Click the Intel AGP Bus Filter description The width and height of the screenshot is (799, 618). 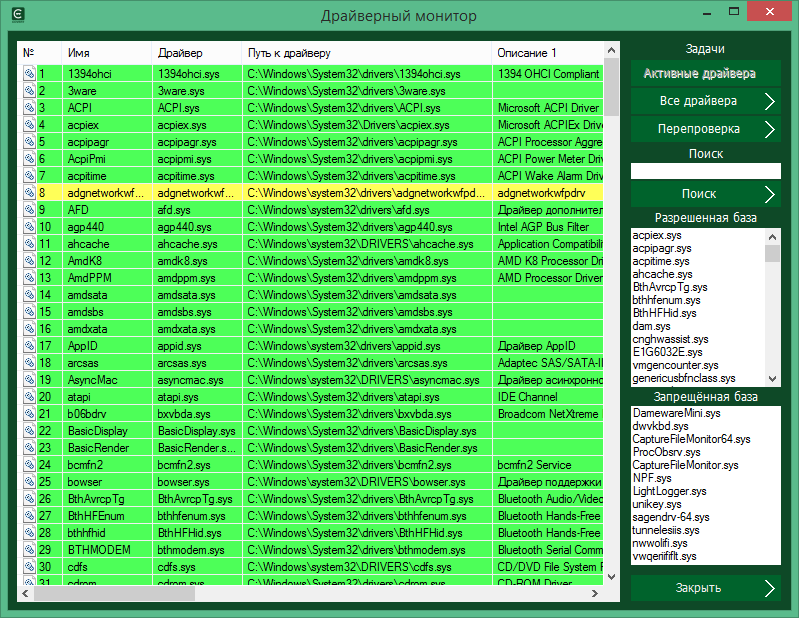coord(548,227)
